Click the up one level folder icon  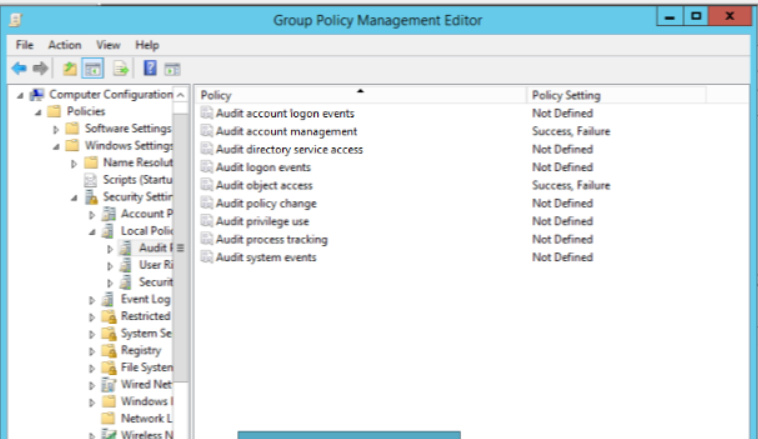(70, 69)
